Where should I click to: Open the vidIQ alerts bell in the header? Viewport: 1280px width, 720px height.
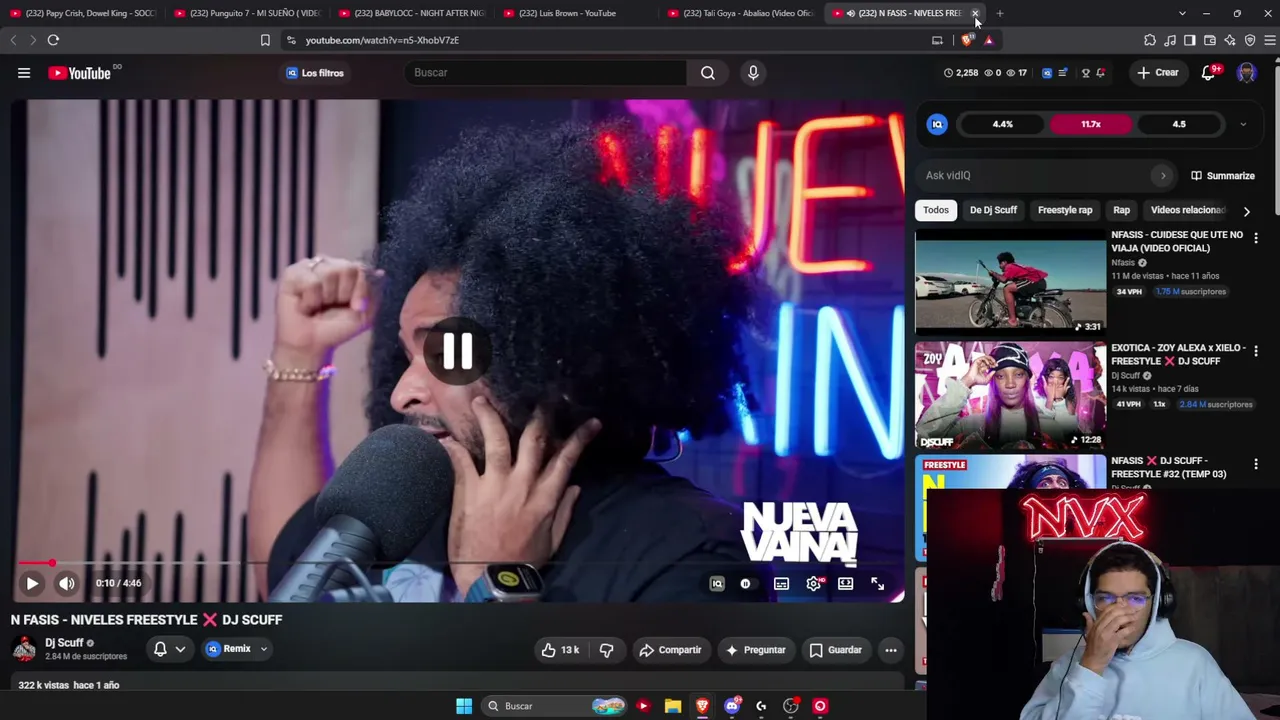point(1101,73)
